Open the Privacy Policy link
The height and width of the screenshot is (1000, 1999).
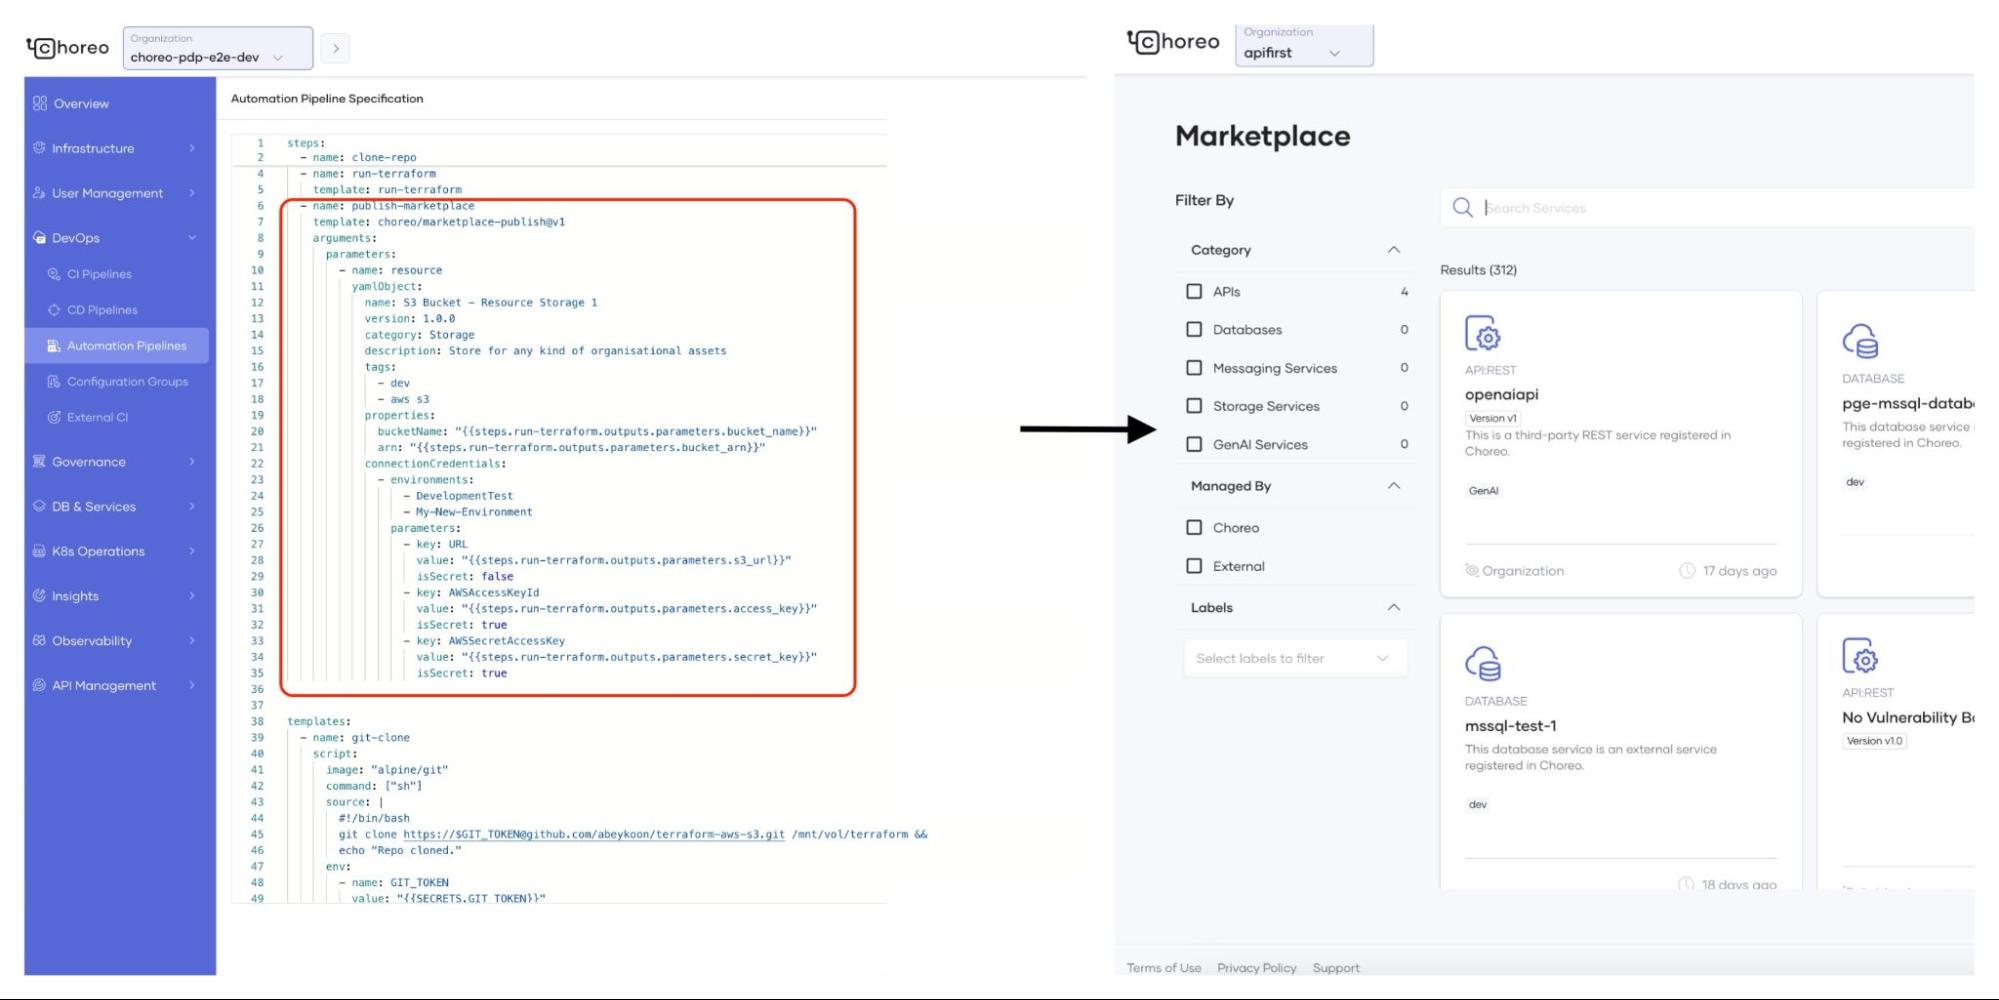coord(1256,967)
